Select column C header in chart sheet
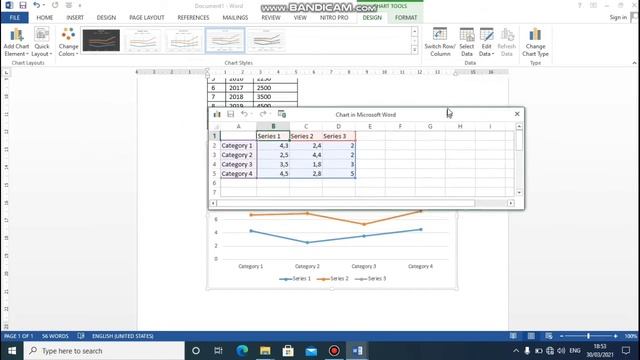The height and width of the screenshot is (360, 640). pyautogui.click(x=306, y=127)
